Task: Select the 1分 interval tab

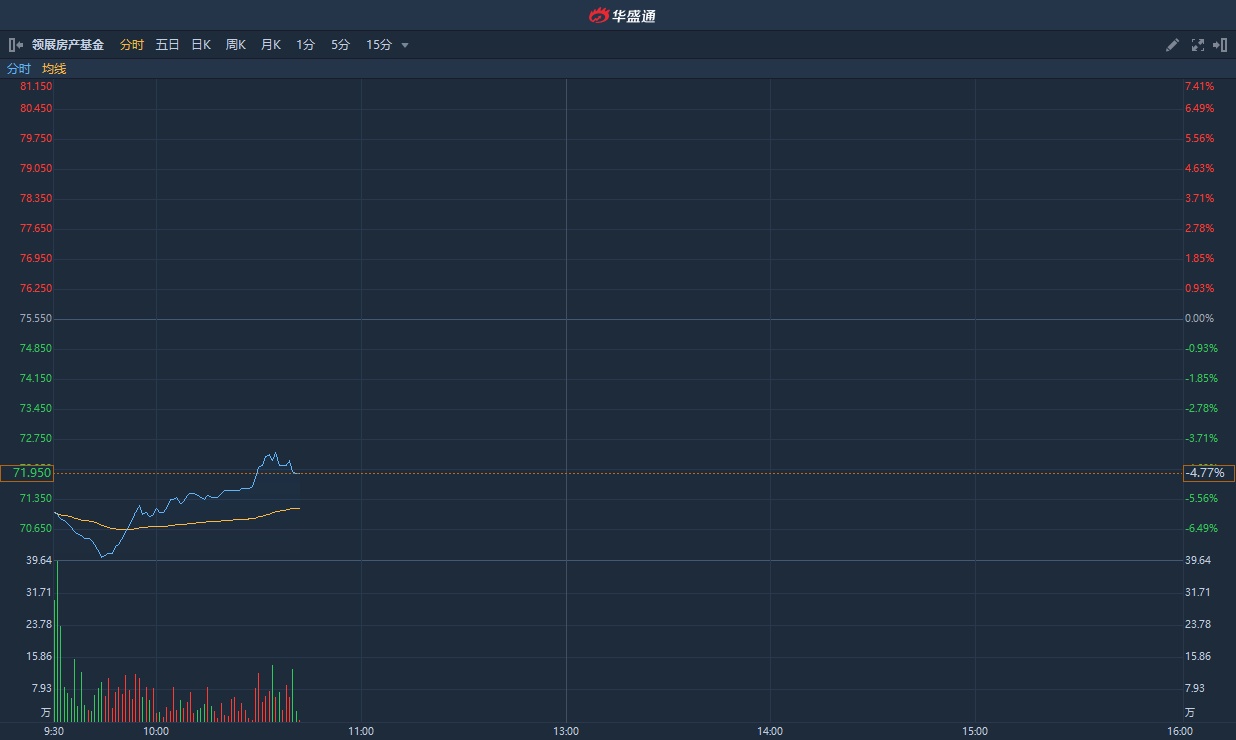Action: [x=305, y=45]
